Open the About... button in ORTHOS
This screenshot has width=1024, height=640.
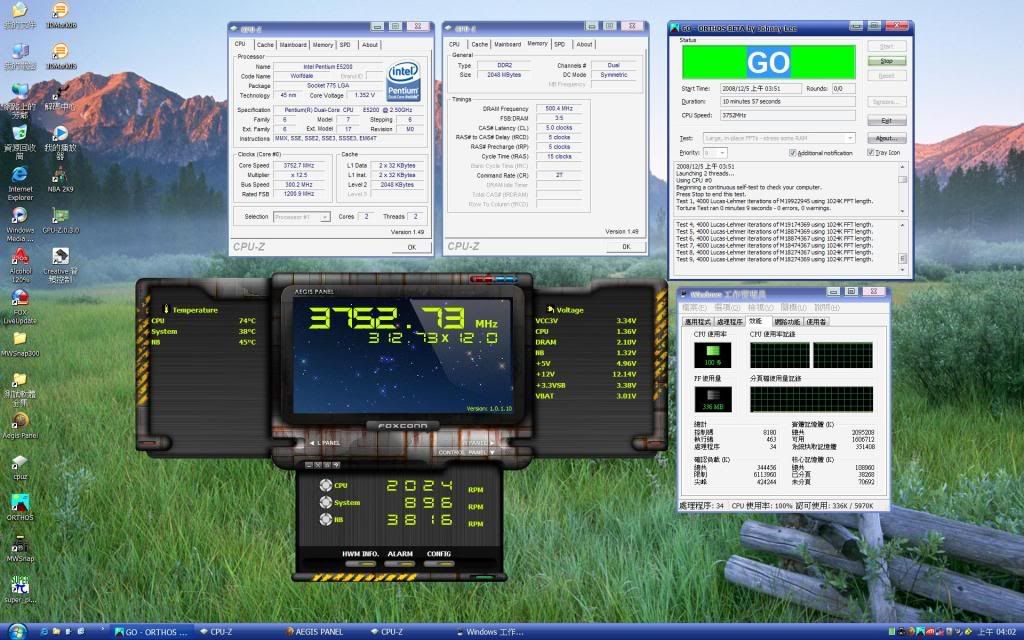coord(887,138)
